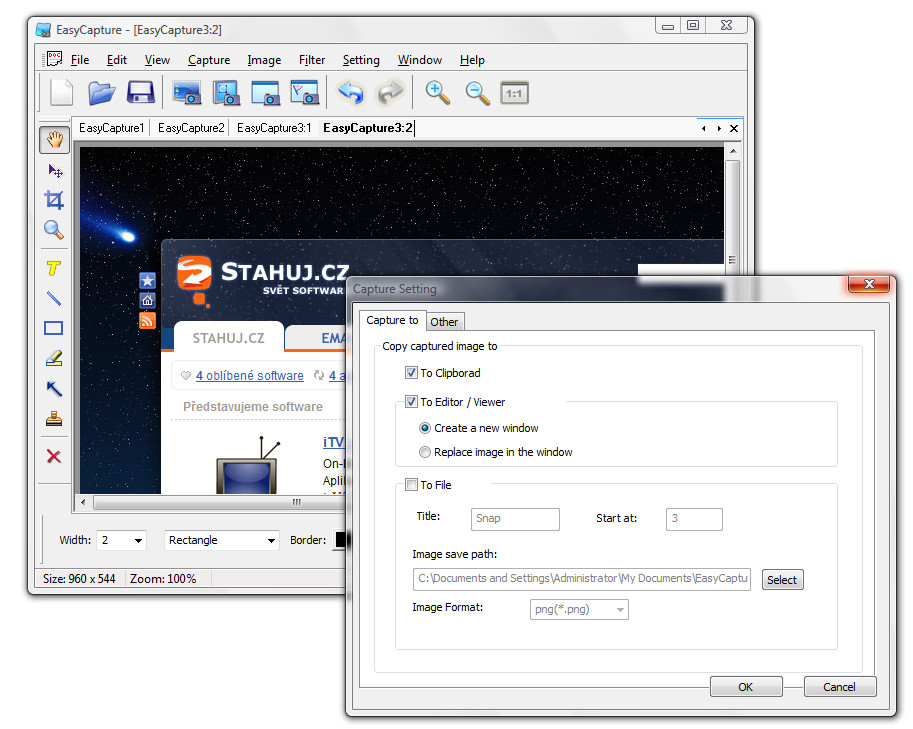Open the Edit menu
This screenshot has height=729, width=913.
point(116,60)
